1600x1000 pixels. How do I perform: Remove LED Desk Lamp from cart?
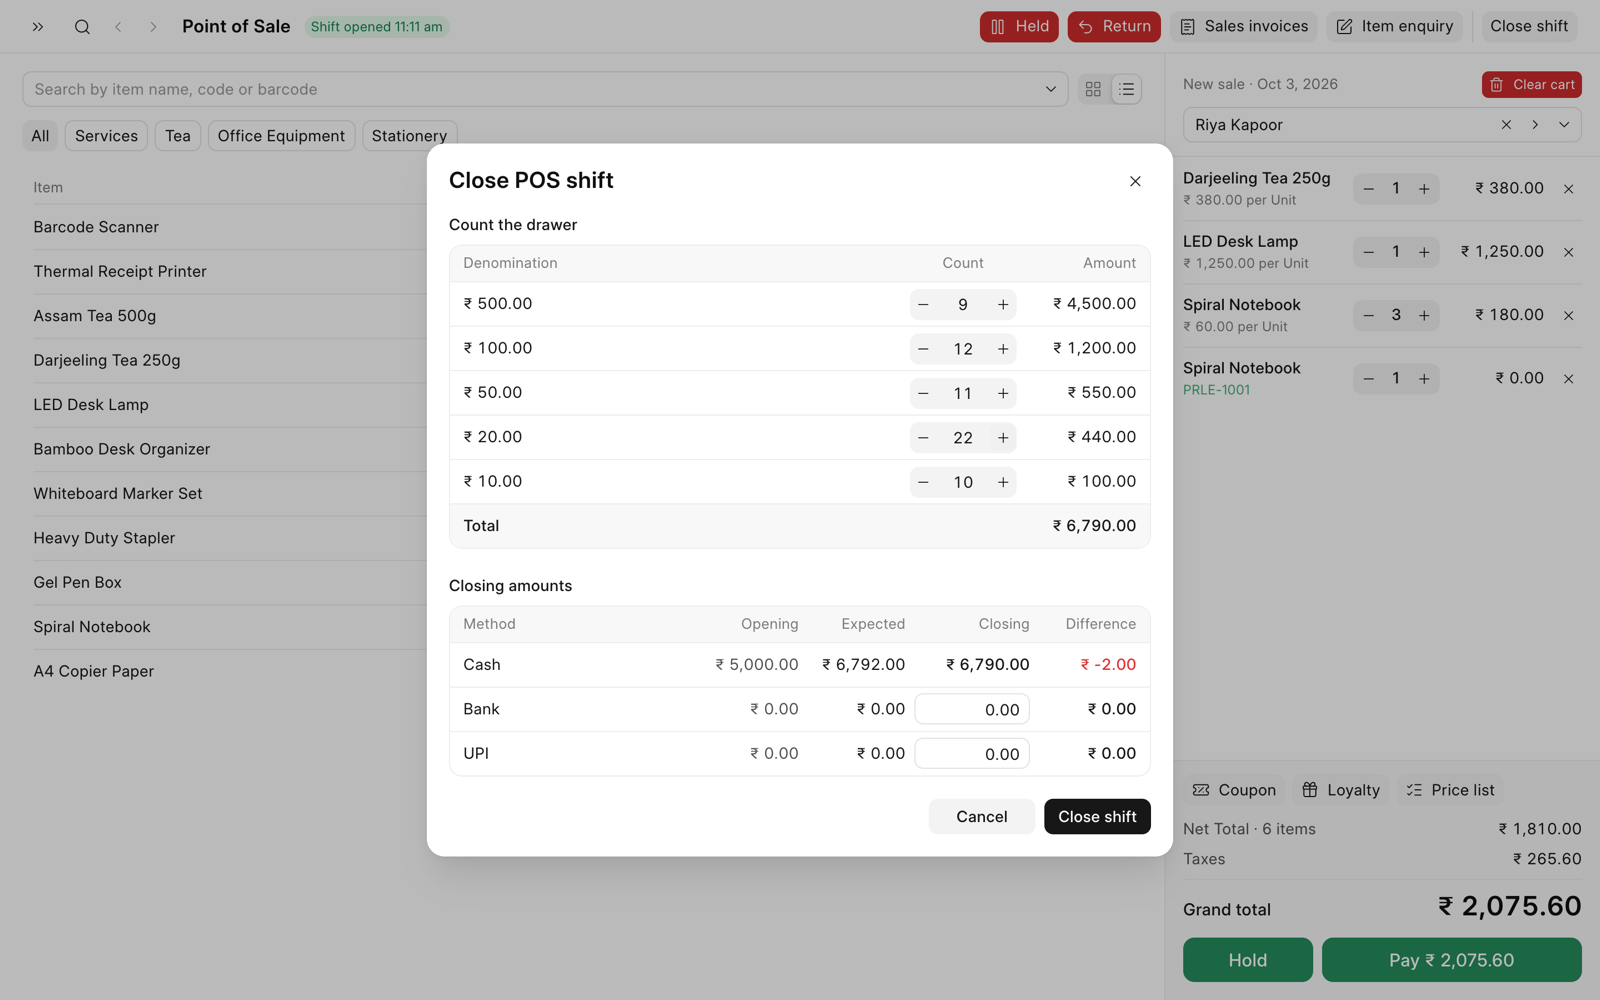pos(1568,252)
